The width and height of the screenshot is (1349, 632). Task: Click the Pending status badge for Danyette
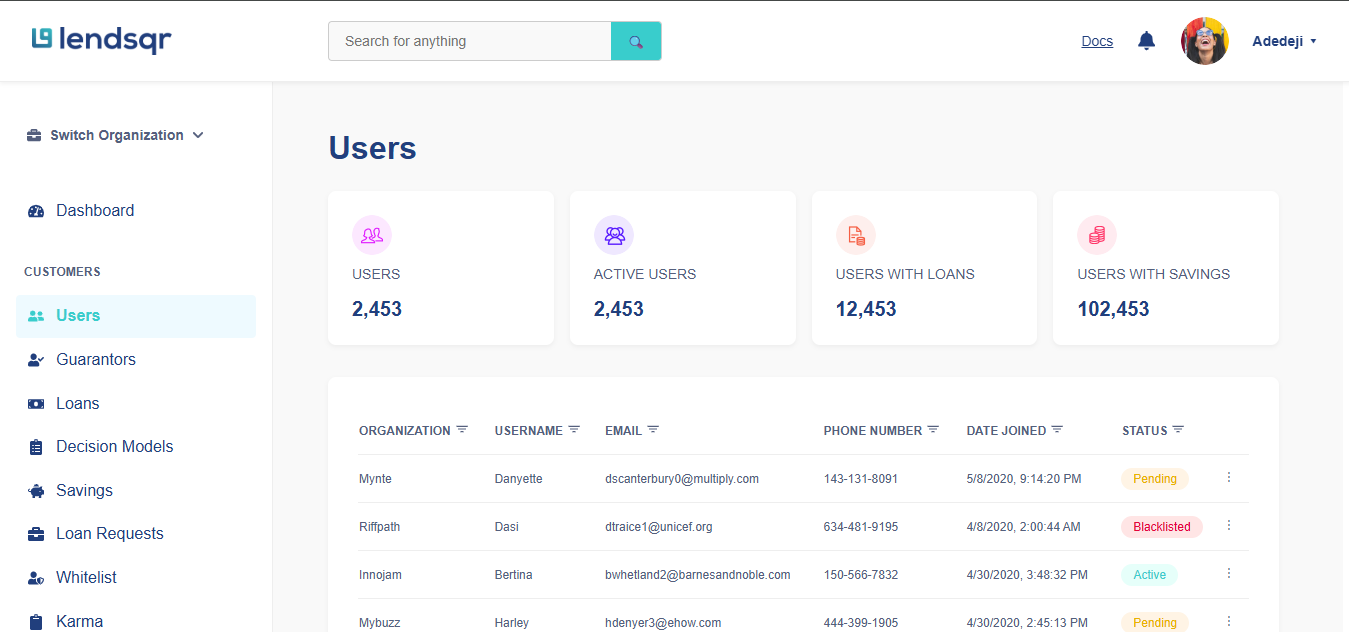click(1155, 479)
